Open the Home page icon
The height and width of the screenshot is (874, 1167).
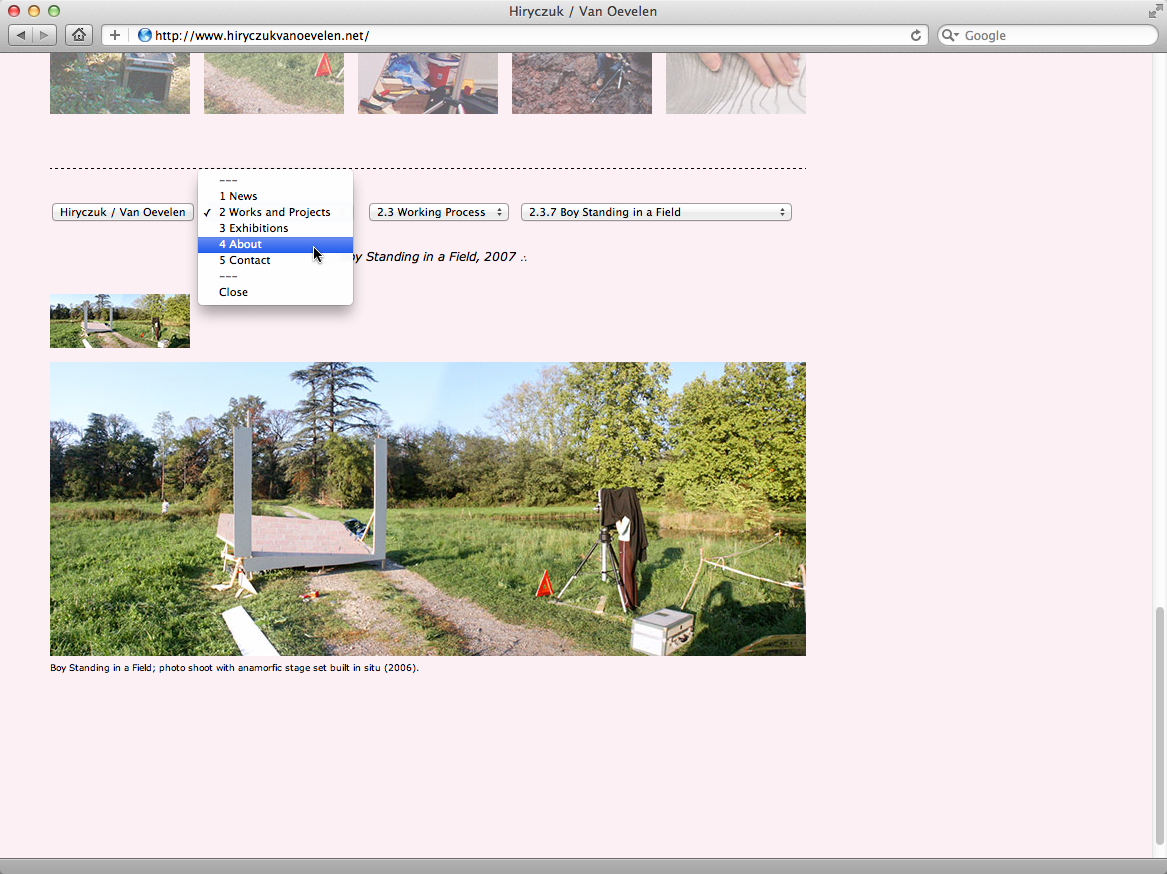point(78,35)
